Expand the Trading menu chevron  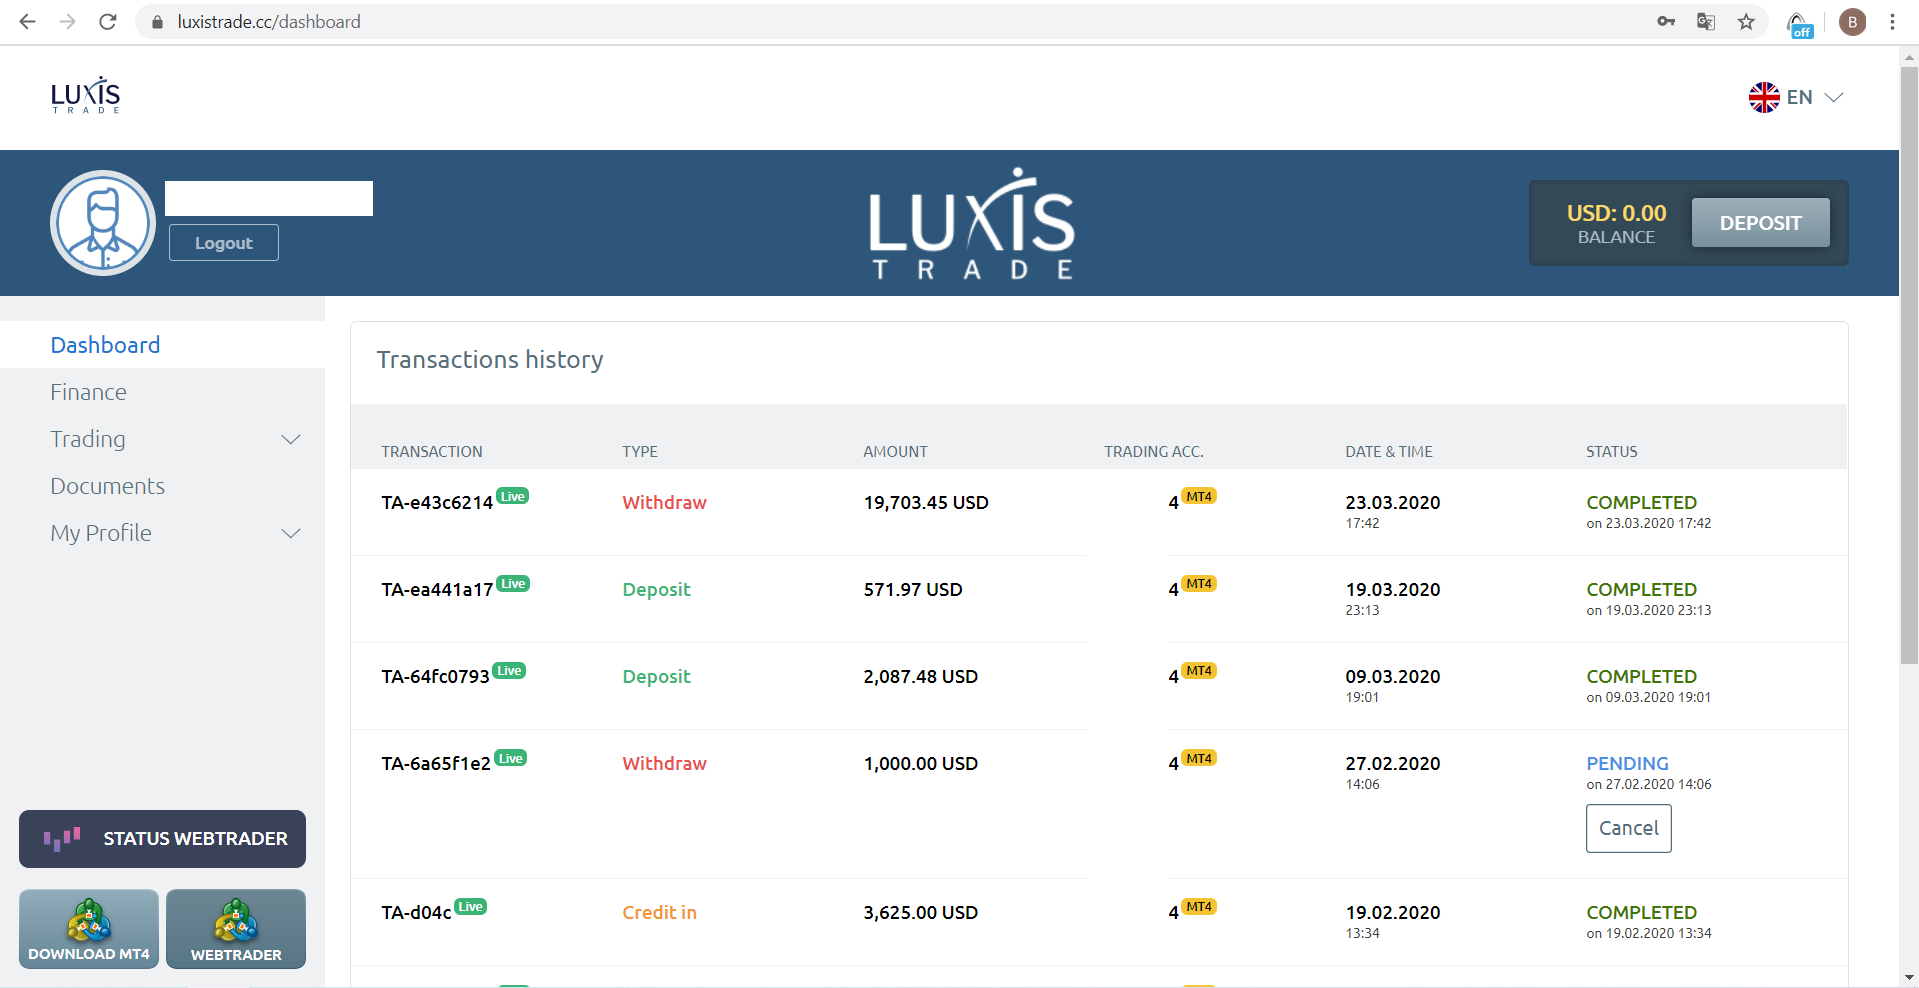point(291,440)
